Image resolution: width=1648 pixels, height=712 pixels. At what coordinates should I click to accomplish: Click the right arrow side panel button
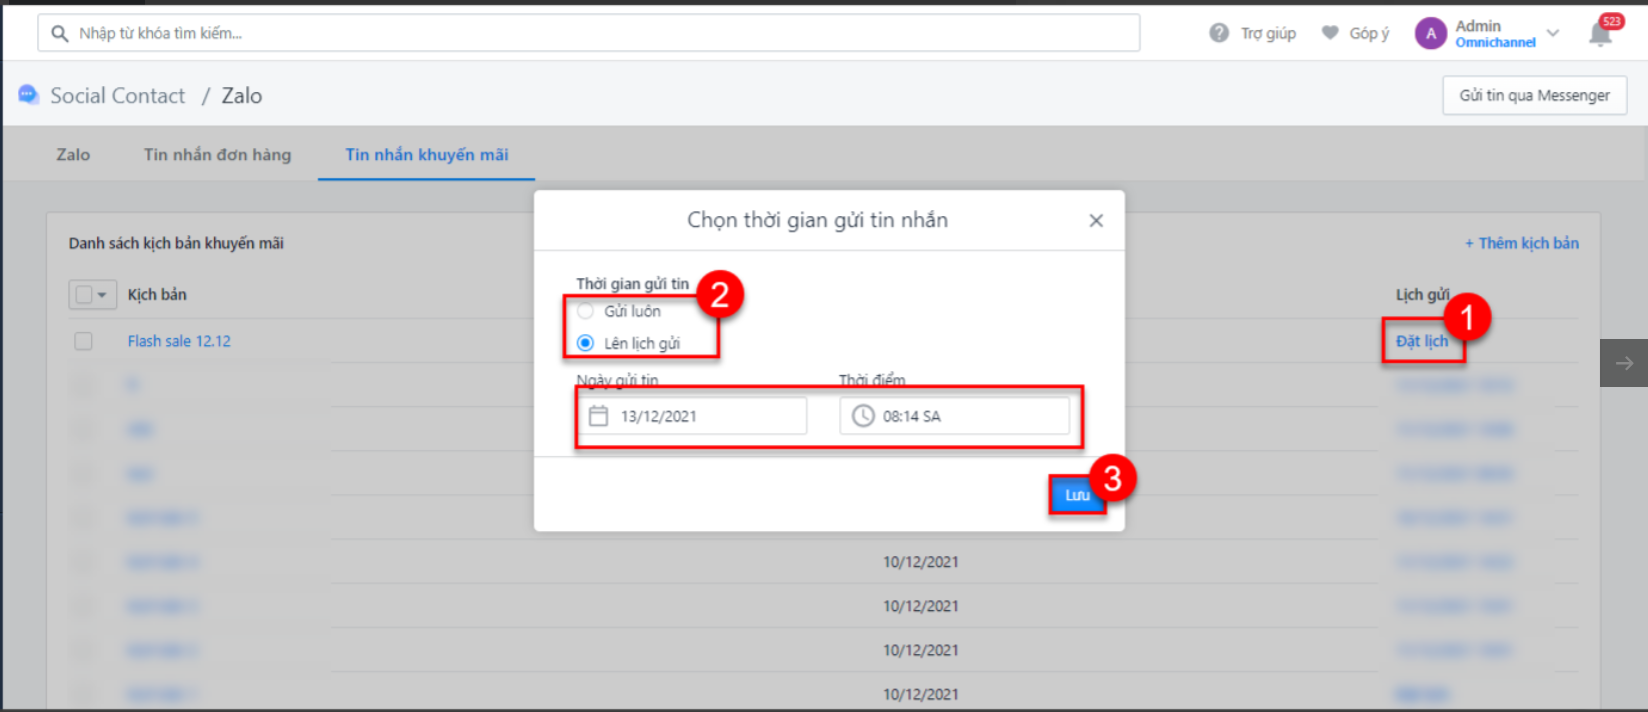tap(1624, 363)
